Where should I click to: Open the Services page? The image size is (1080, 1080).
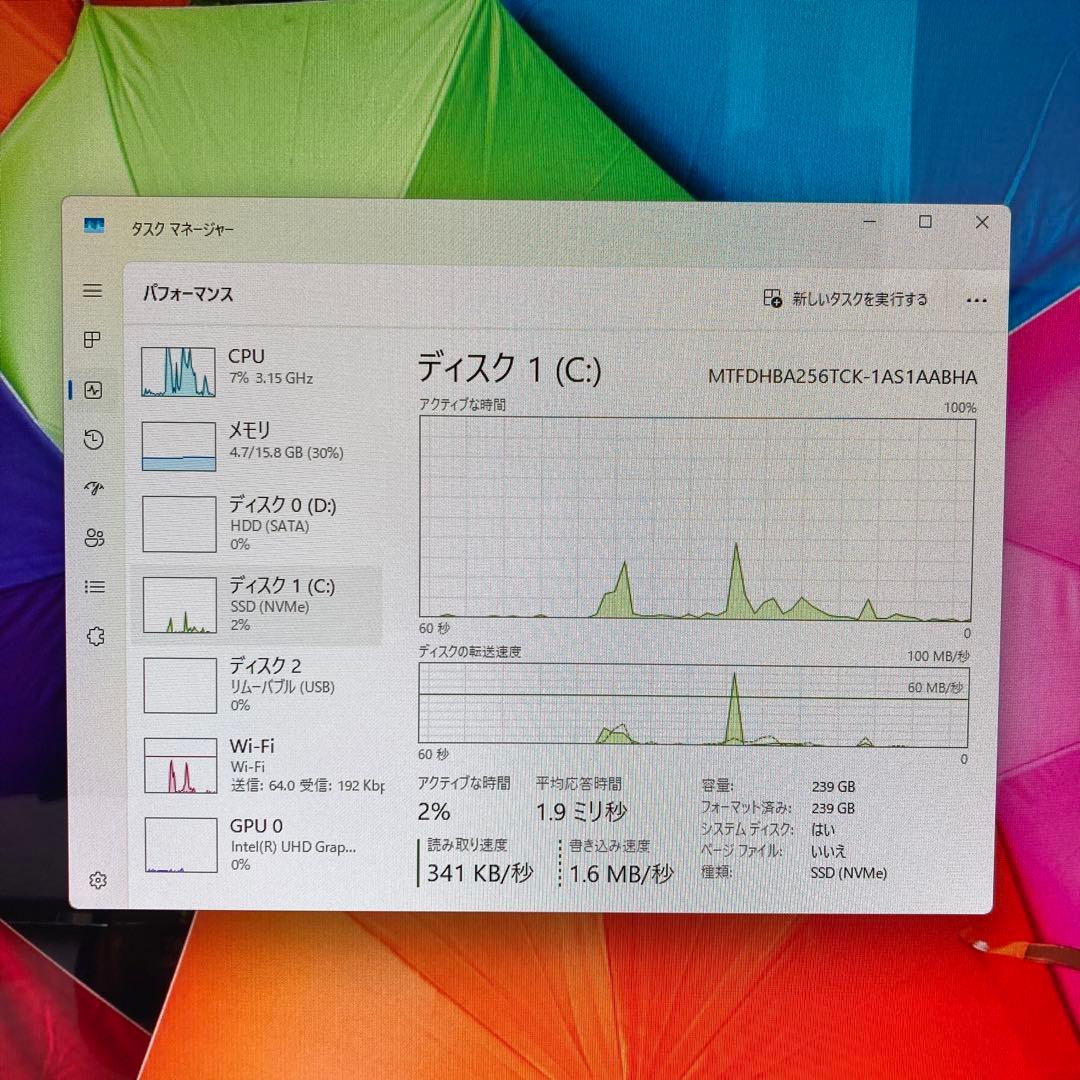click(93, 636)
